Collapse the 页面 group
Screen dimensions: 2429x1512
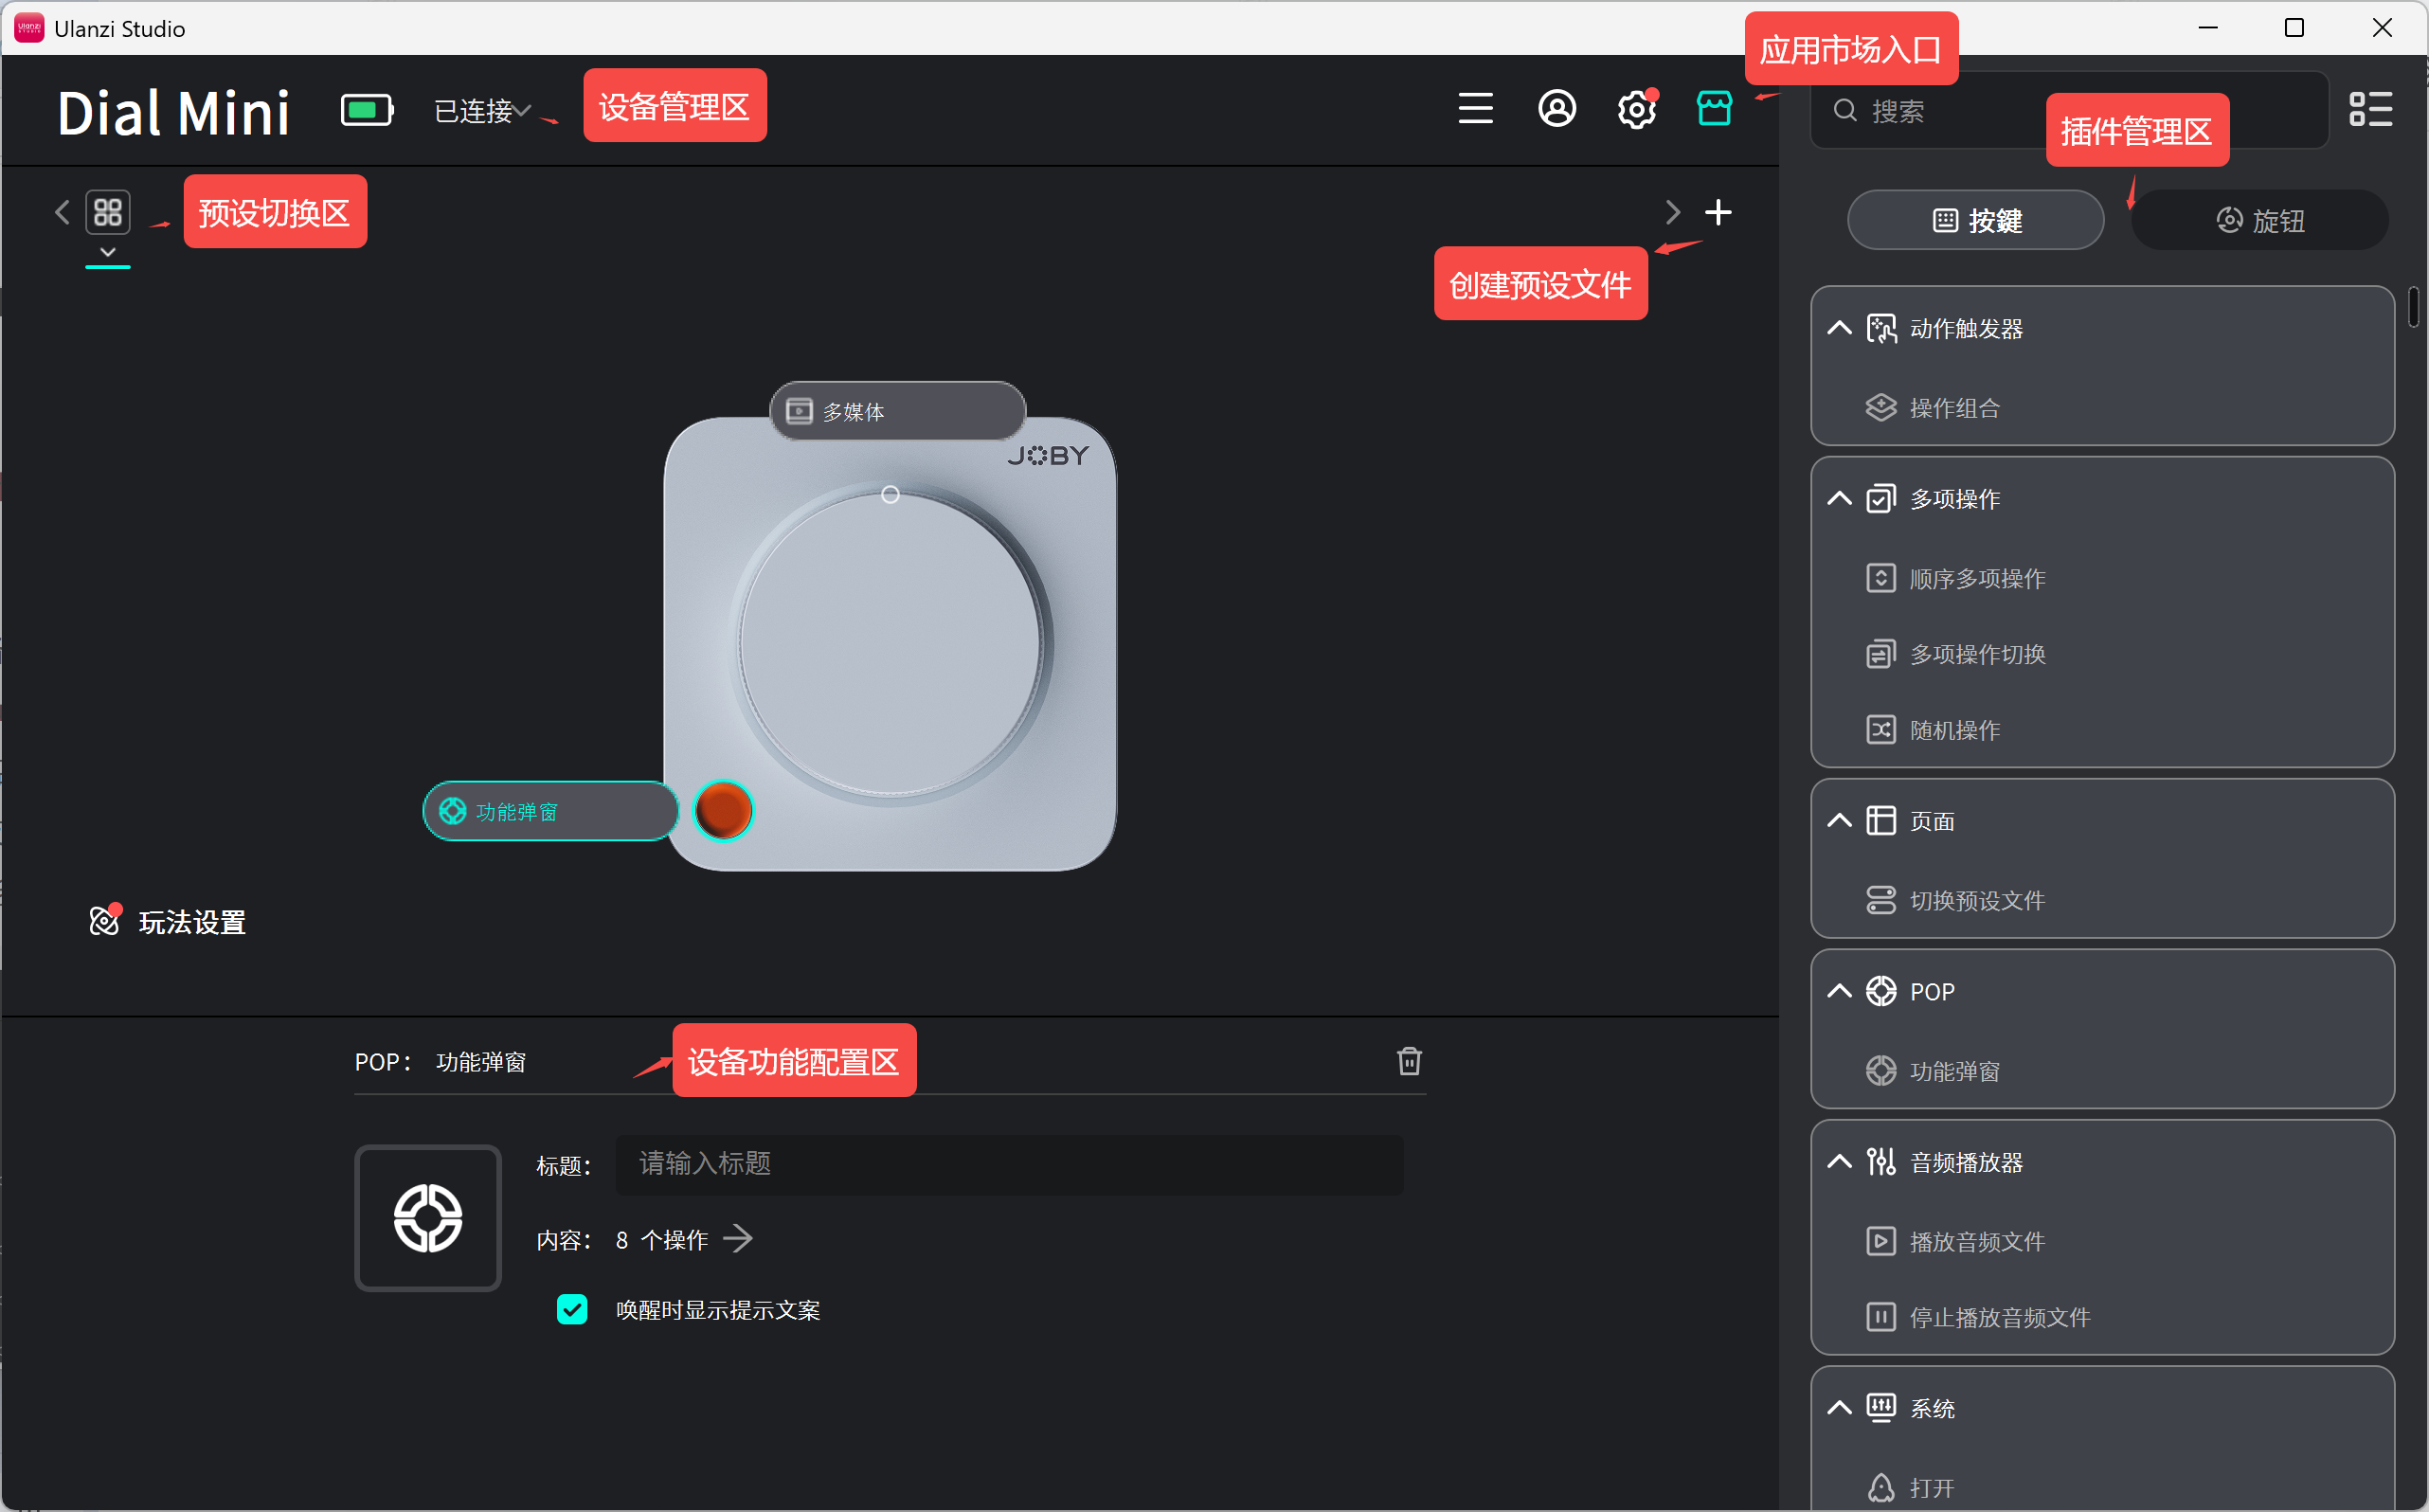click(1839, 820)
